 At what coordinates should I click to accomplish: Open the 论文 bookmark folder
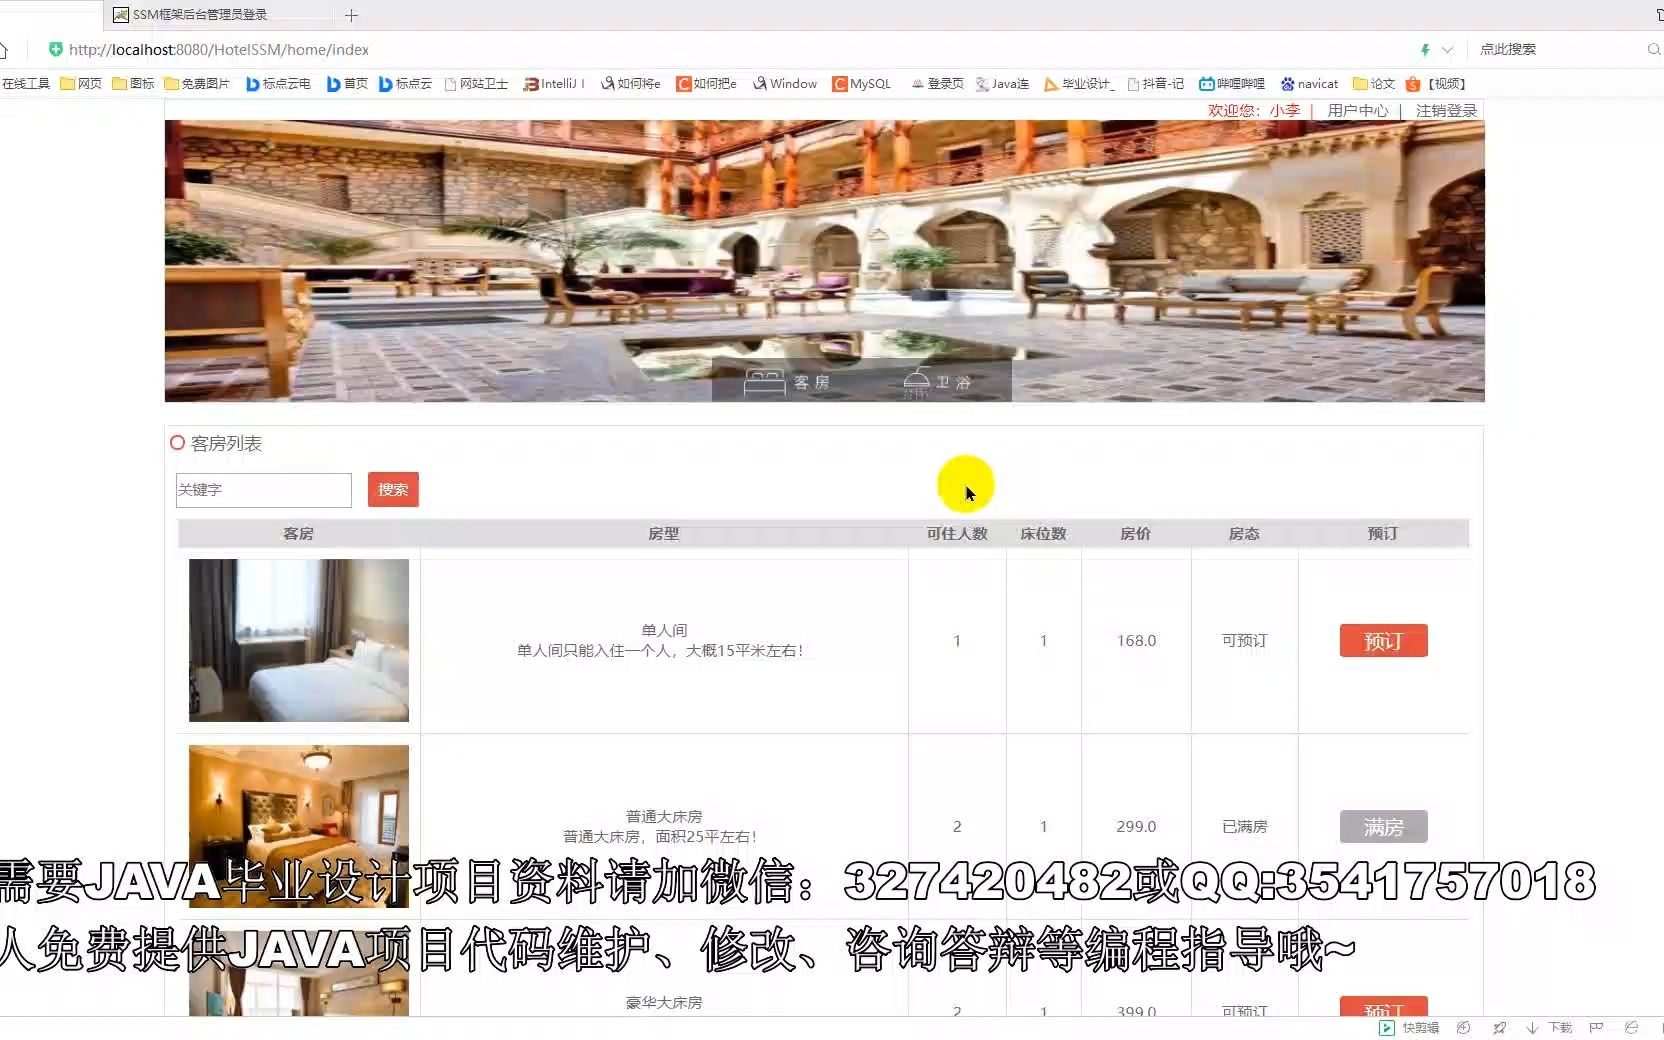click(x=1373, y=84)
